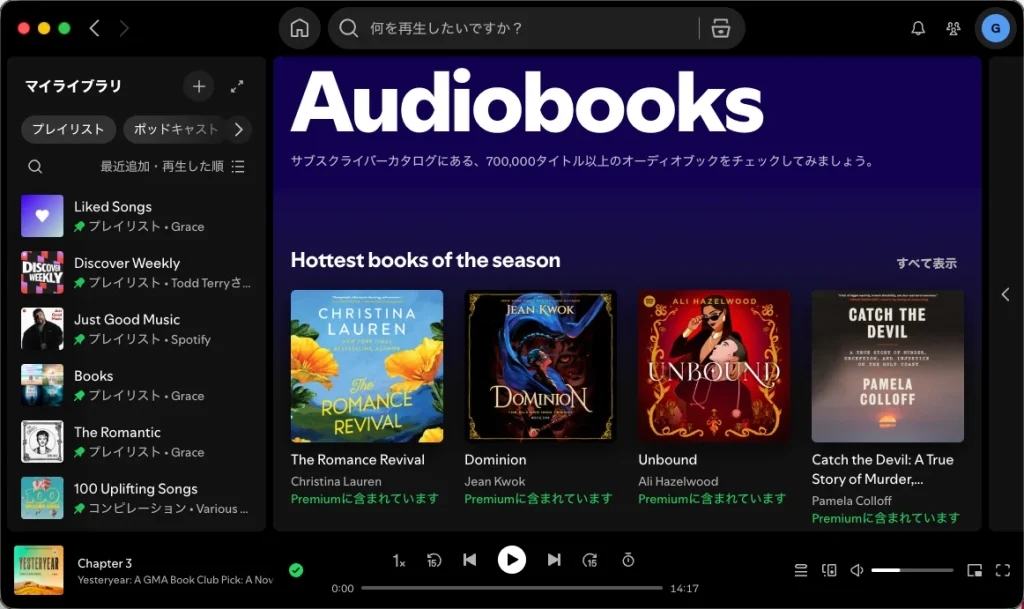This screenshot has width=1024, height=609.
Task: Click the Catch the Devil cover art
Action: click(888, 366)
